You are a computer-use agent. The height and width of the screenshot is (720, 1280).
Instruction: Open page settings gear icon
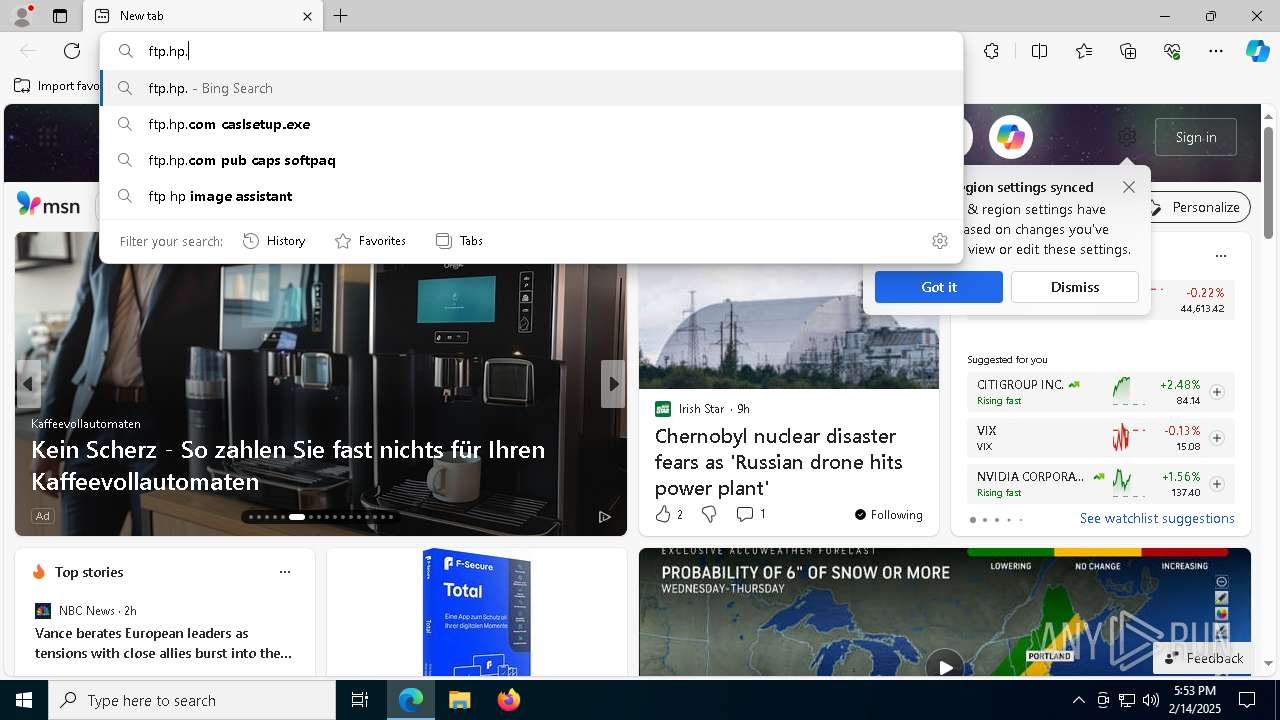(x=1127, y=137)
